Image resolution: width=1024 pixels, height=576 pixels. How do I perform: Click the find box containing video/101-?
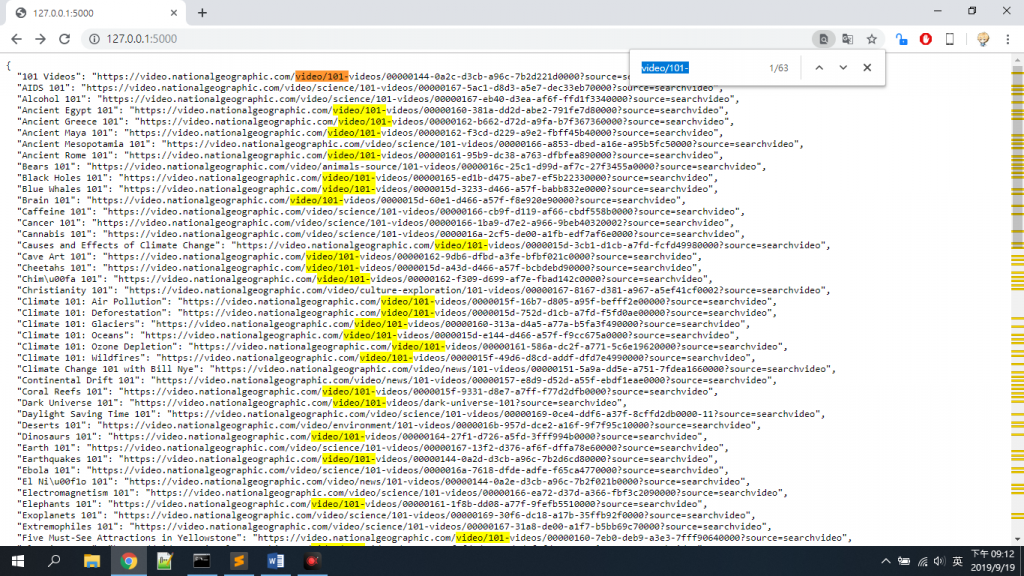(x=699, y=68)
